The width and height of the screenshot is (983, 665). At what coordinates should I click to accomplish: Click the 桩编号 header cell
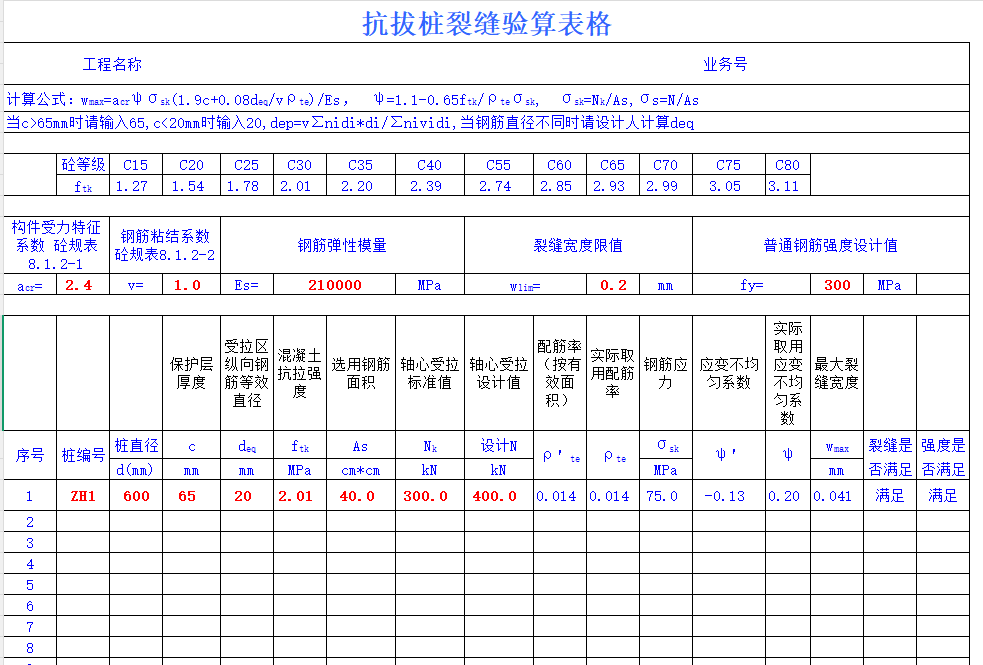[x=83, y=456]
